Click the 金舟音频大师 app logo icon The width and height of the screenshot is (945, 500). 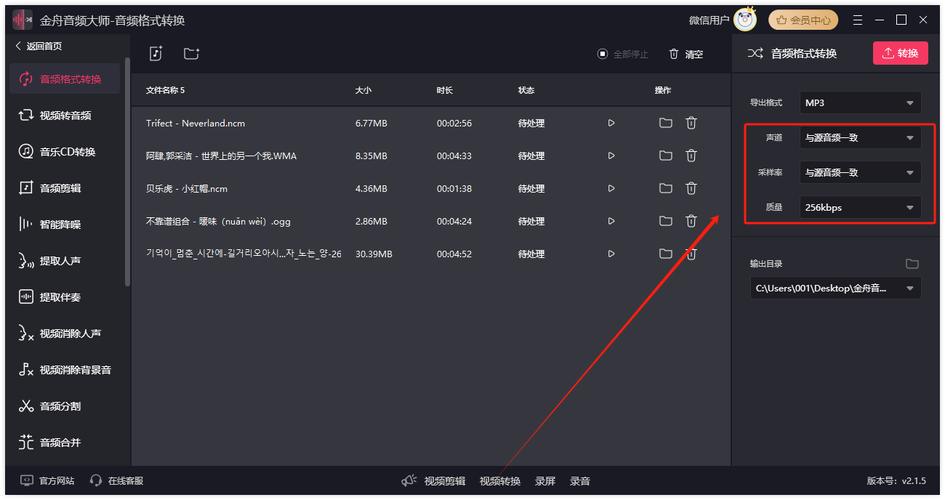[x=22, y=20]
